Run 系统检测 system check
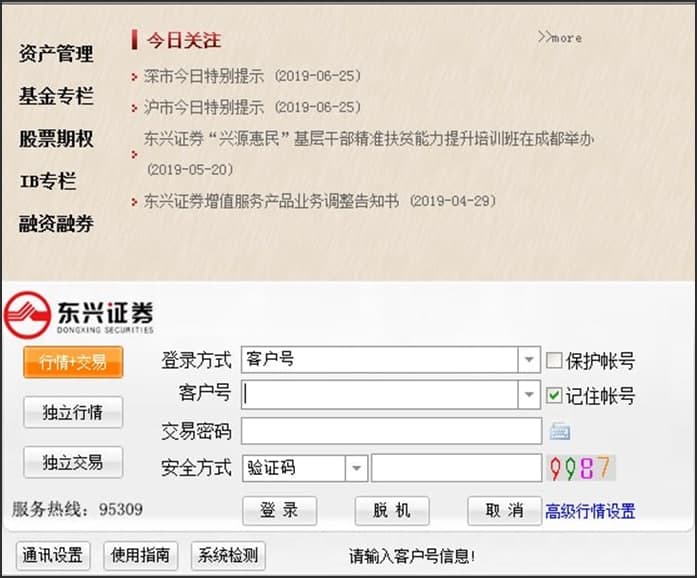Screen dimensions: 697x578 (x=228, y=555)
